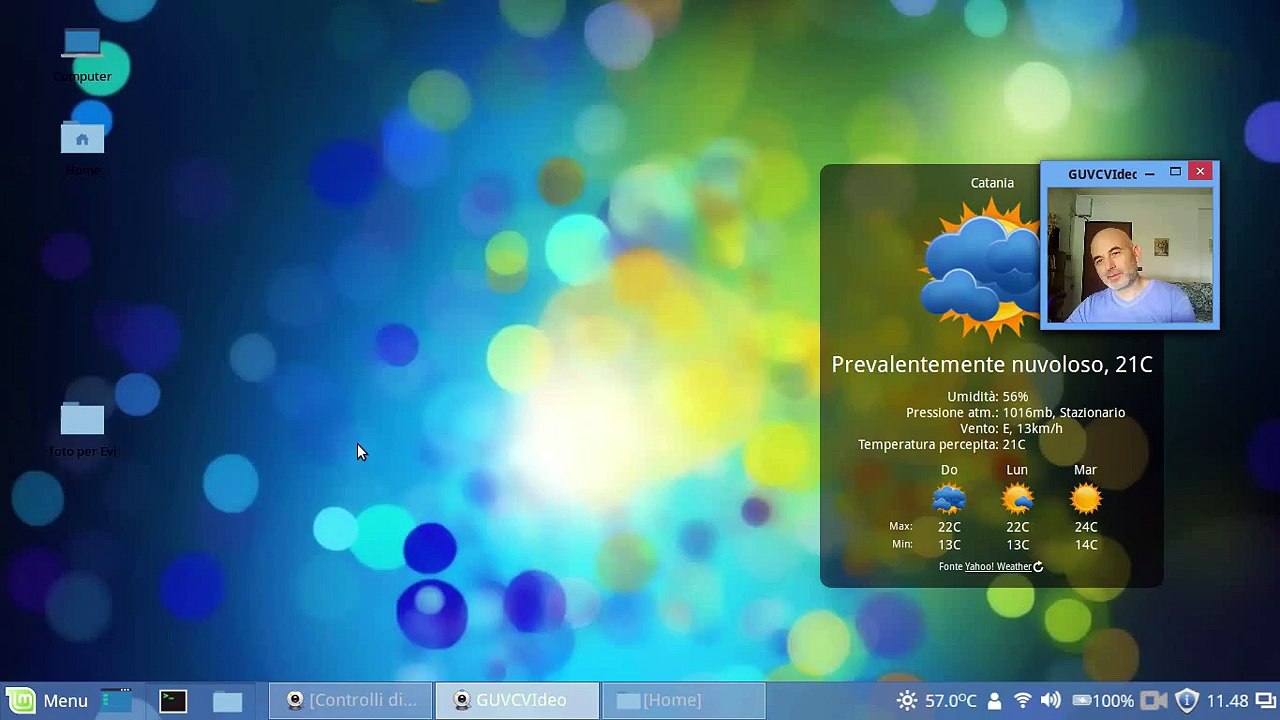Click the Catania location title
The height and width of the screenshot is (720, 1280).
(992, 183)
